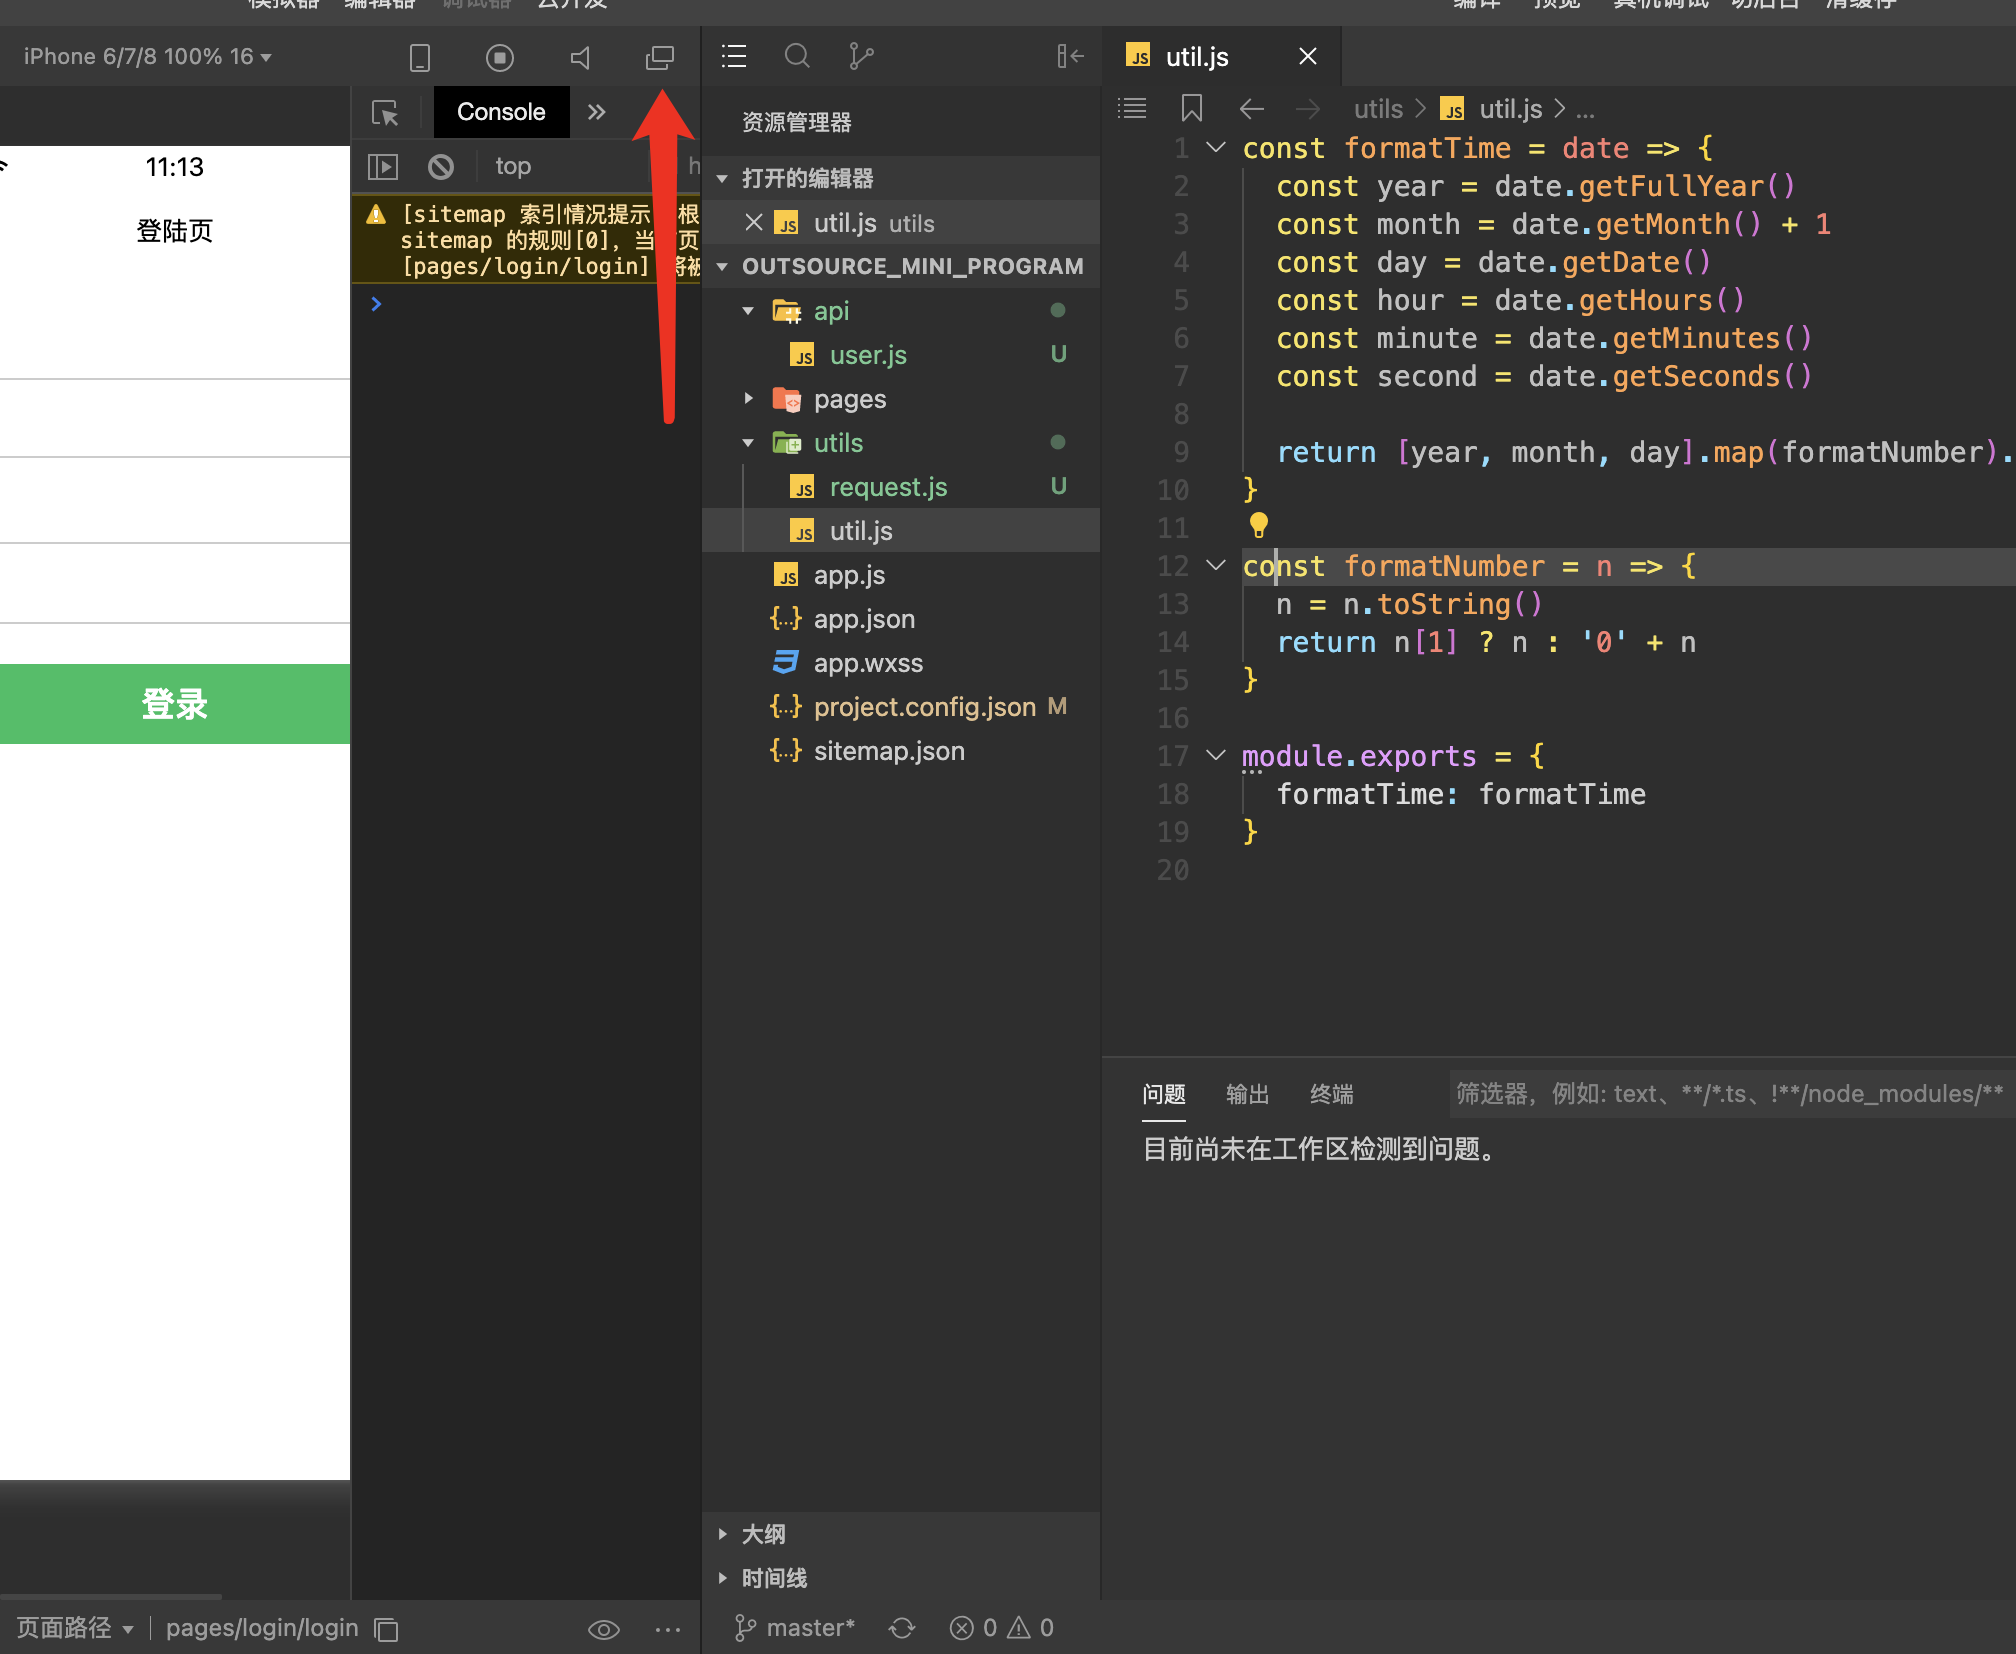Toggle the console sidebar panel button

tap(383, 166)
